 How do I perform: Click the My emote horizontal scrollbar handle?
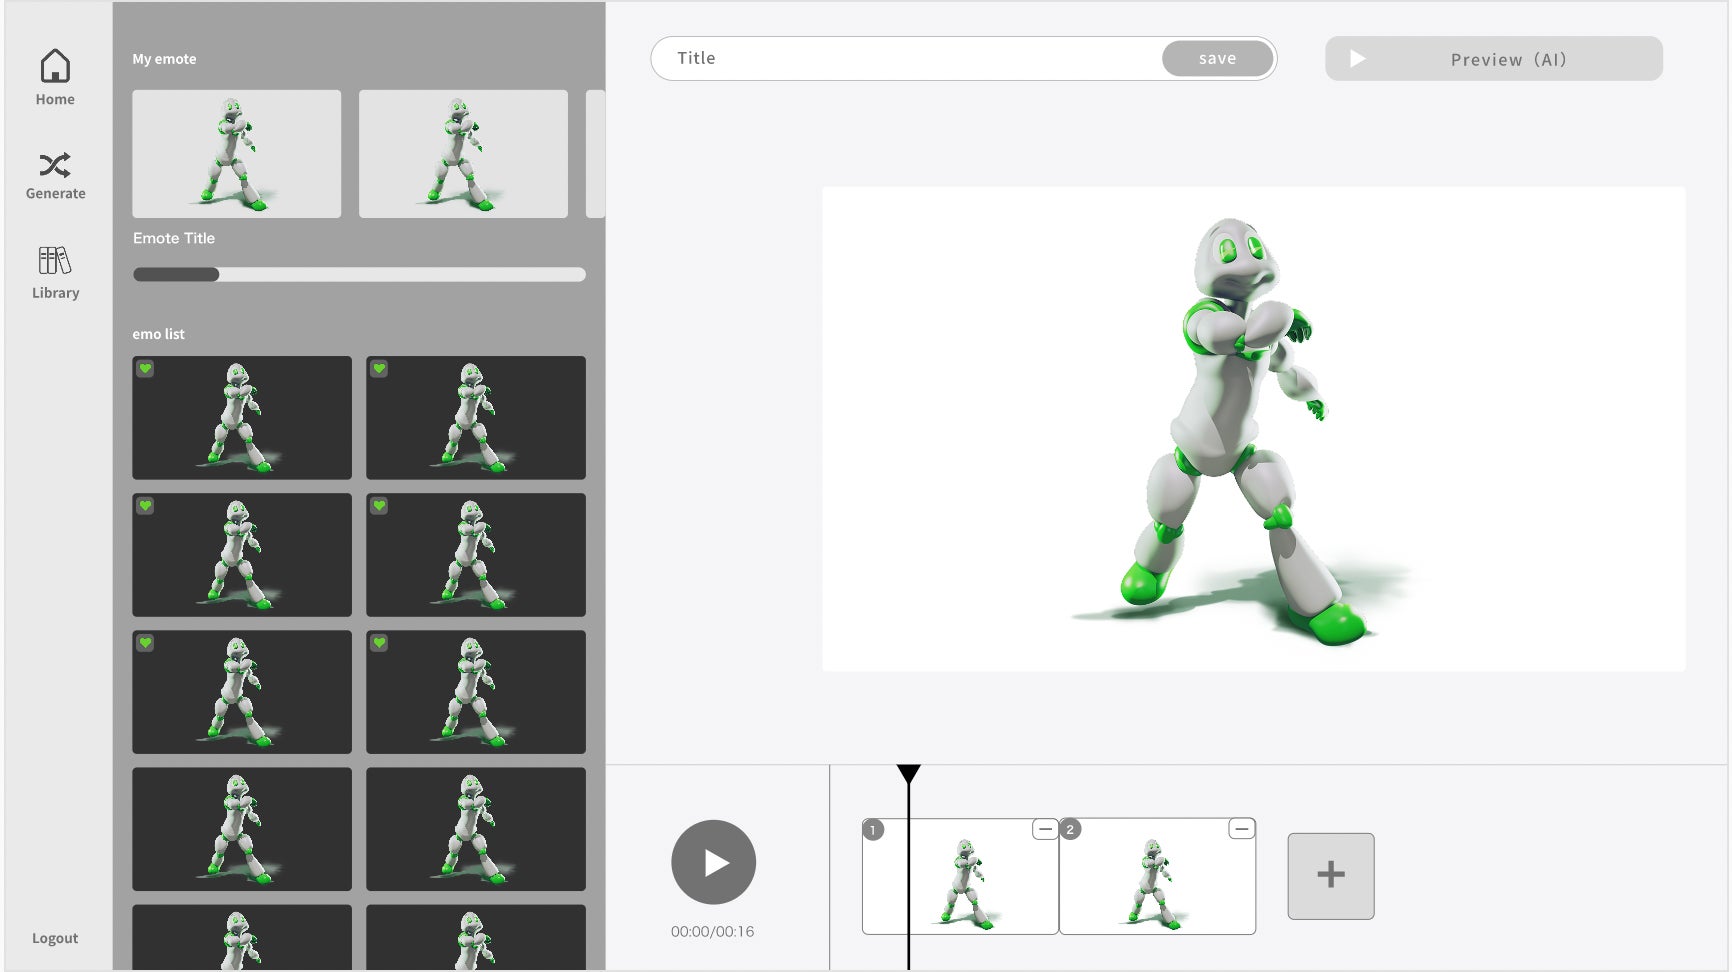point(176,274)
